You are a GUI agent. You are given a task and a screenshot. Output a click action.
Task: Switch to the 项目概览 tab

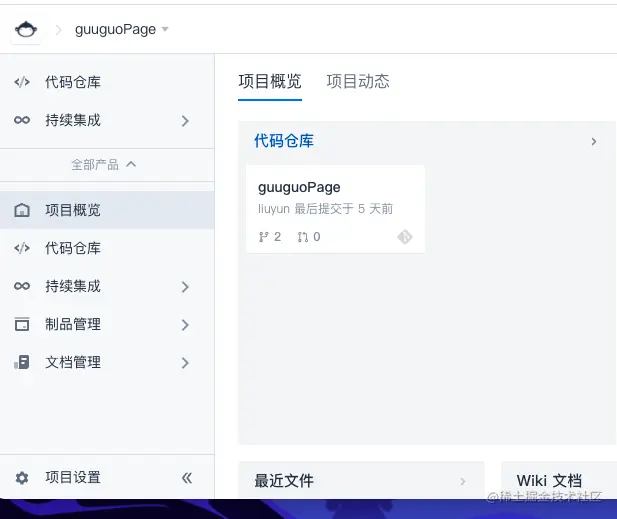click(270, 82)
